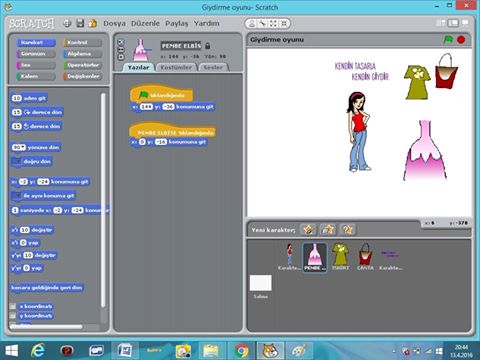Tick the y koordinatı reporter checkbox
The height and width of the screenshot is (360, 480).
click(x=13, y=316)
